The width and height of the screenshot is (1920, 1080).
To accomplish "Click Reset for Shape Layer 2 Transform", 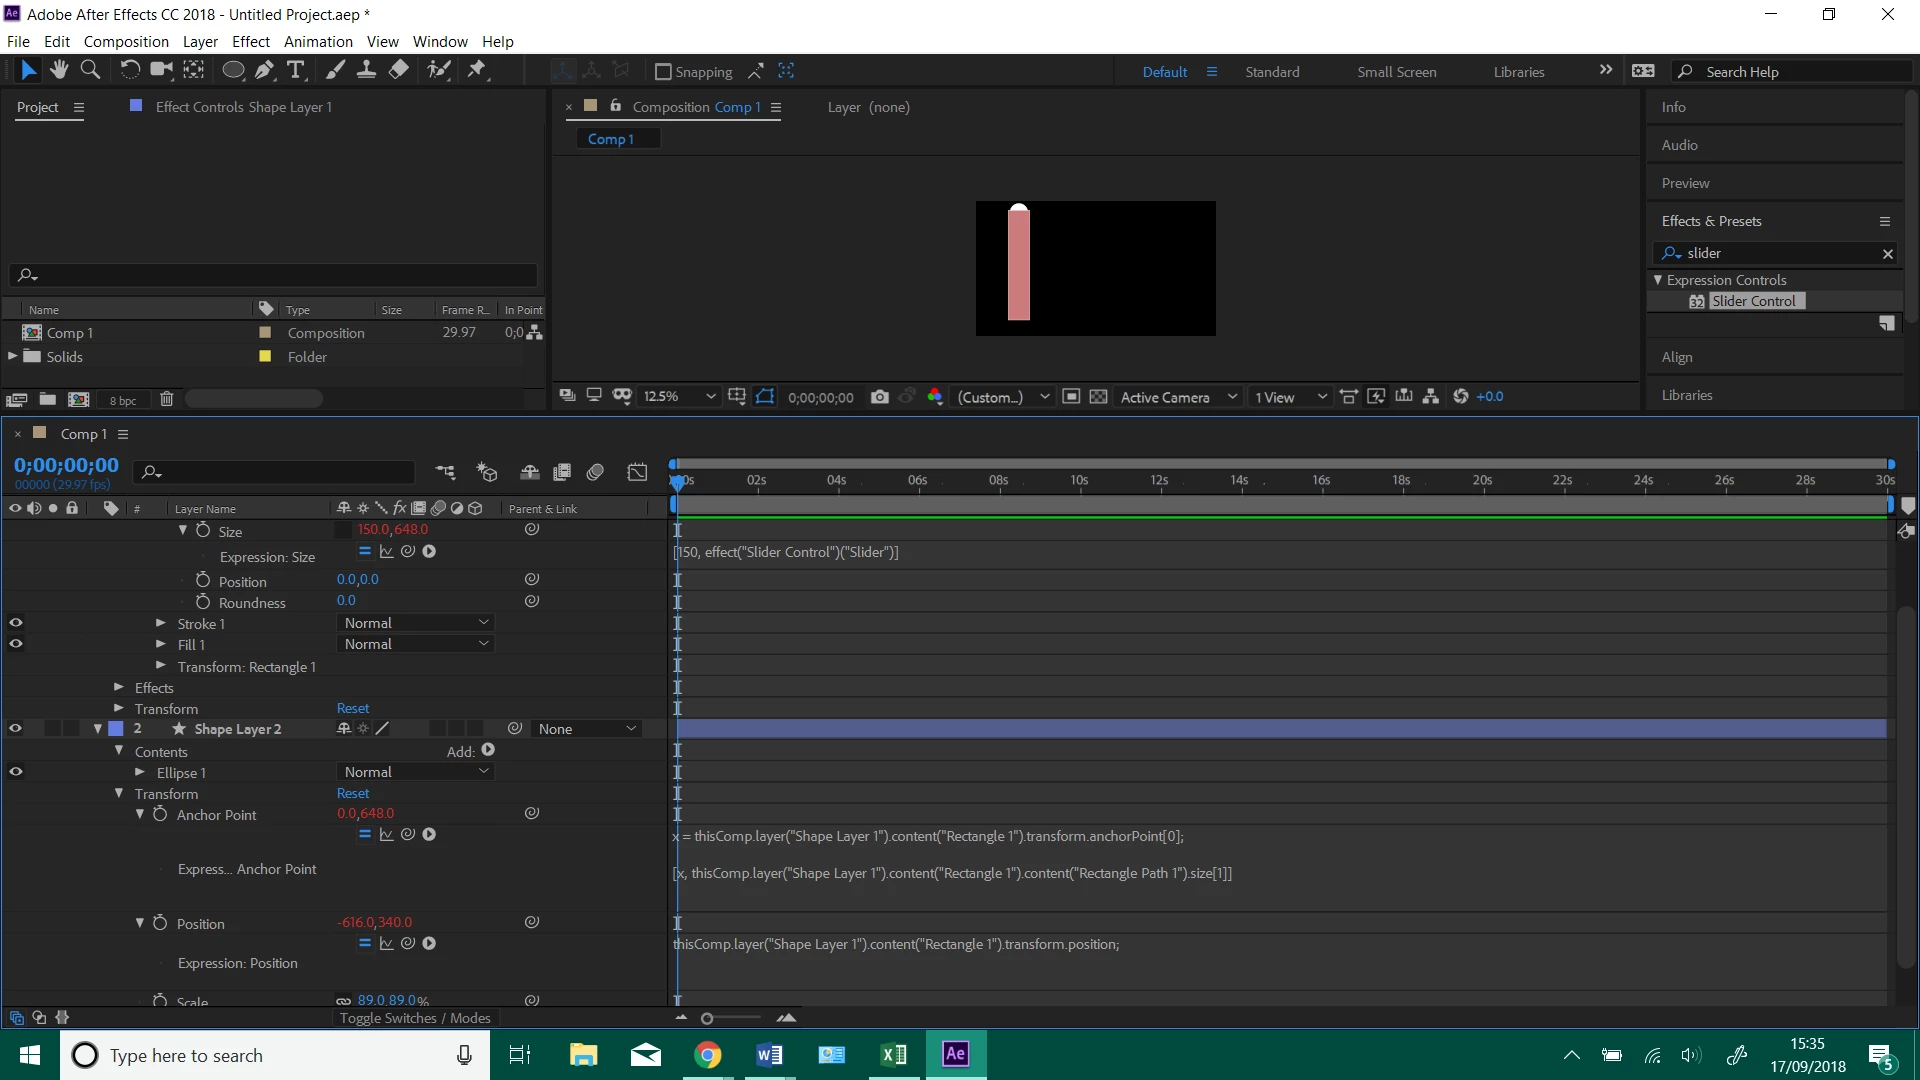I will [353, 793].
